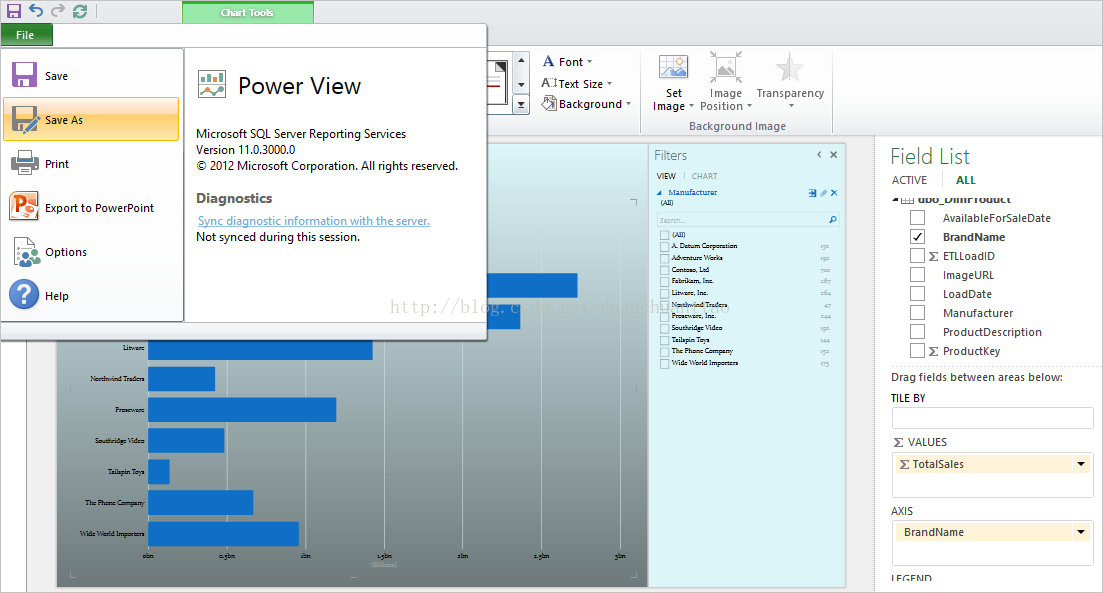Click the magnifier icon in the filter search
This screenshot has width=1103, height=593.
pyautogui.click(x=833, y=220)
